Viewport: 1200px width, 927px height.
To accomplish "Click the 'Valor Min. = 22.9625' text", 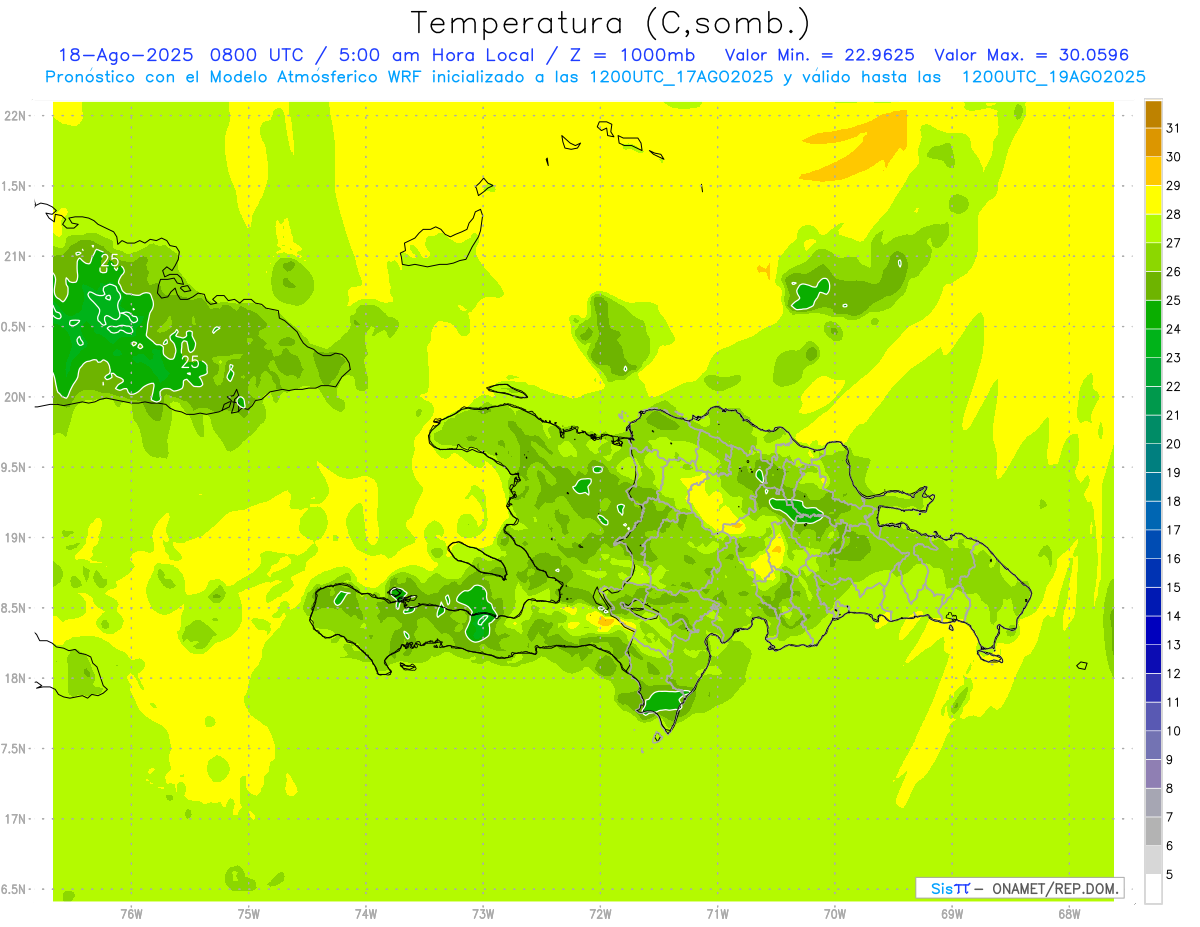I will 819,55.
